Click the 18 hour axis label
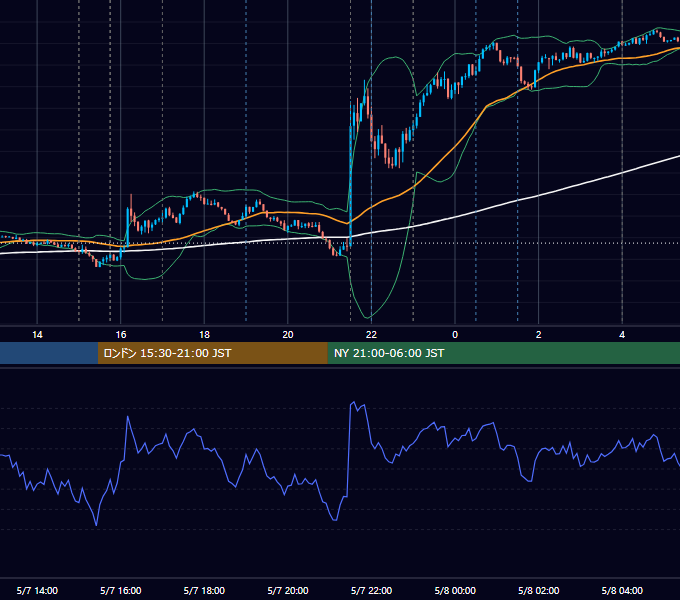680x600 pixels. pos(204,335)
